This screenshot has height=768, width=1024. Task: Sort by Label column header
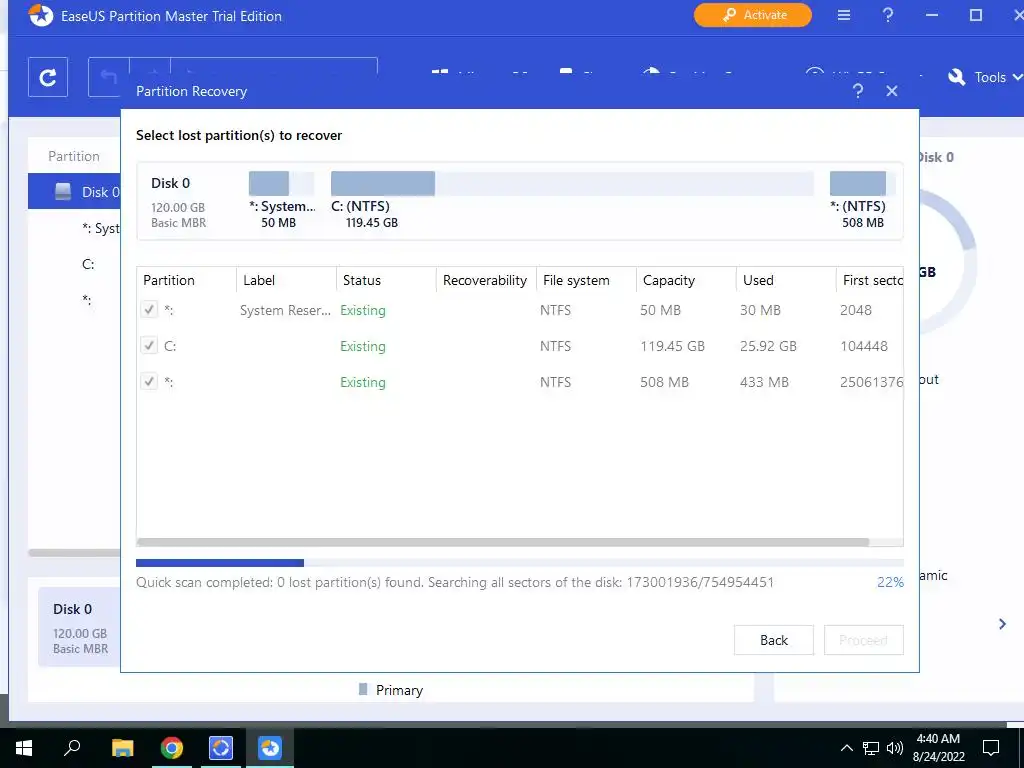(286, 280)
